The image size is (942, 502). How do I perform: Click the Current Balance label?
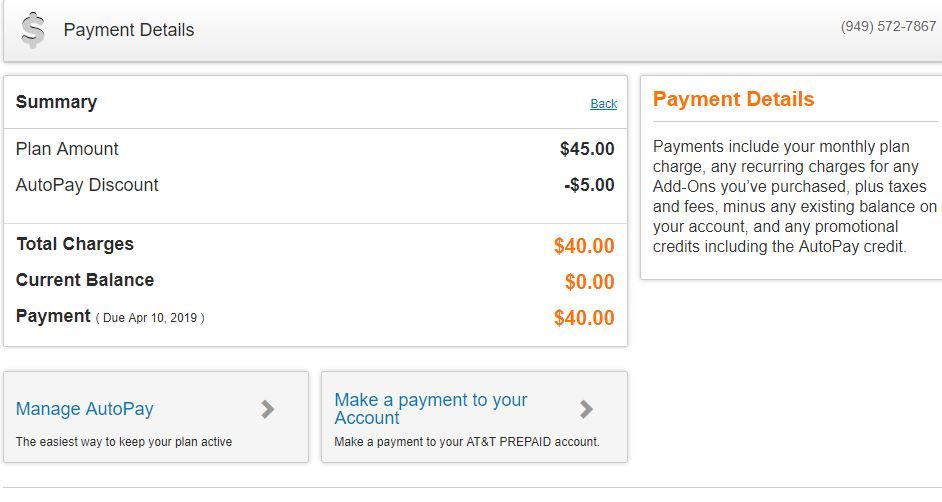(x=85, y=280)
